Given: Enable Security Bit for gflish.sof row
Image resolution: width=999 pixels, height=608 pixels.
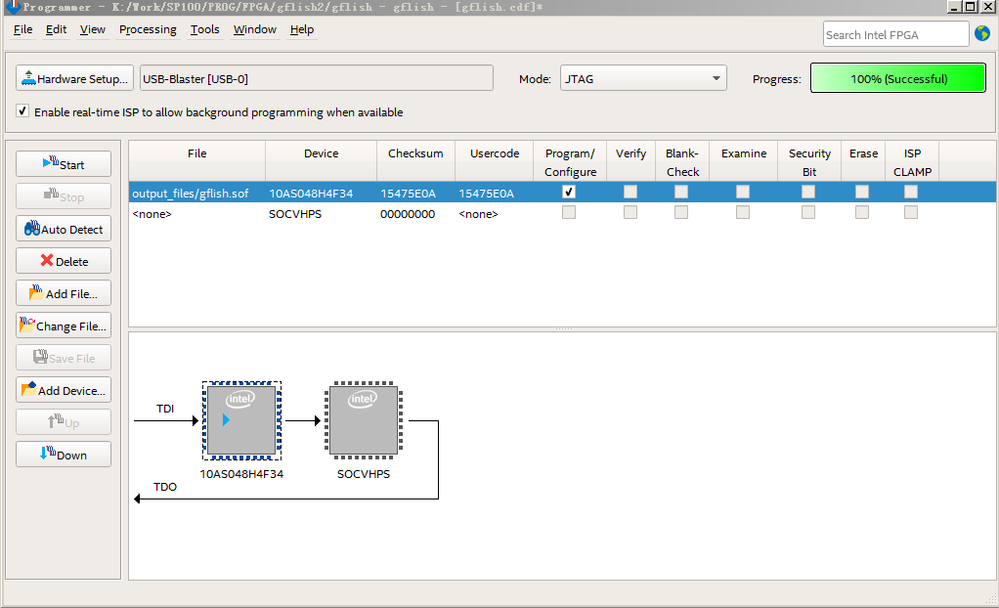Looking at the screenshot, I should pyautogui.click(x=809, y=192).
